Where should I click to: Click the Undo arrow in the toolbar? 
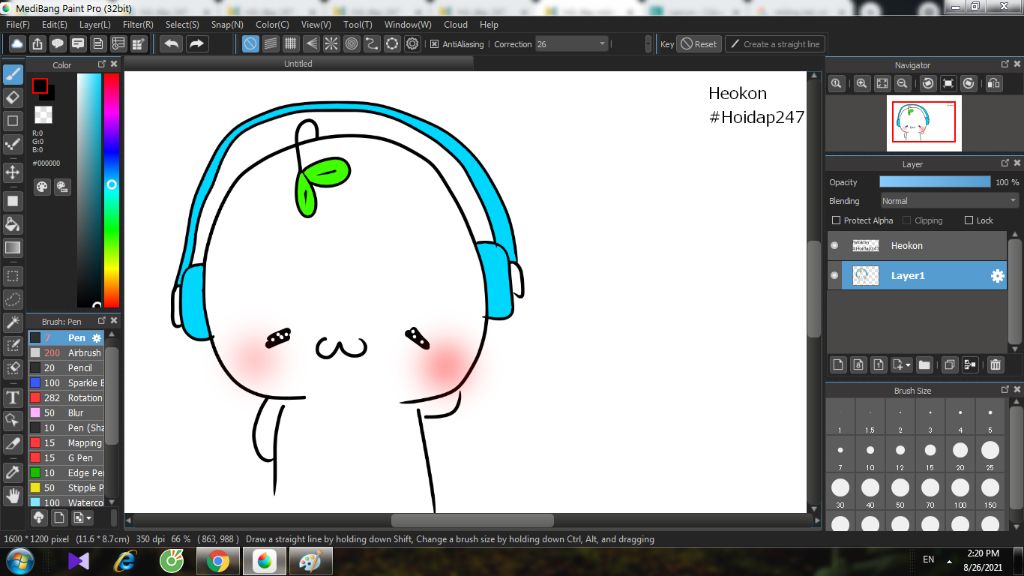pos(172,44)
